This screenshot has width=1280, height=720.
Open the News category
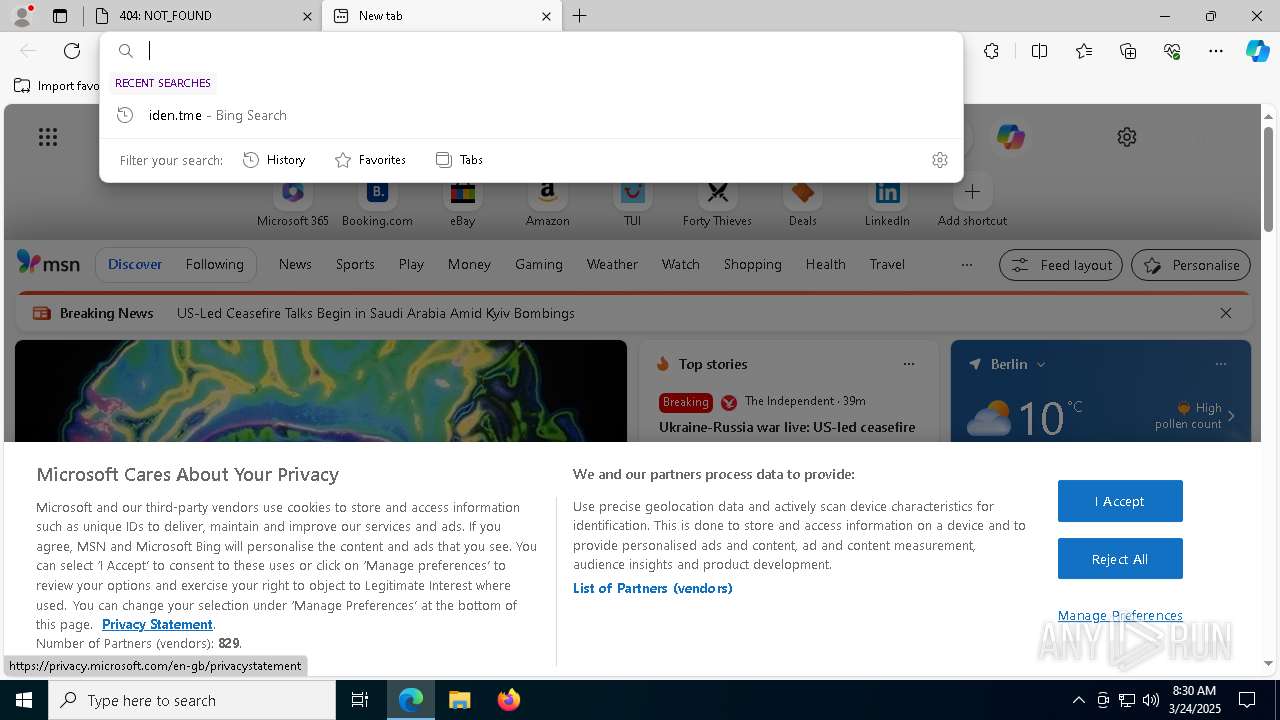pos(295,265)
